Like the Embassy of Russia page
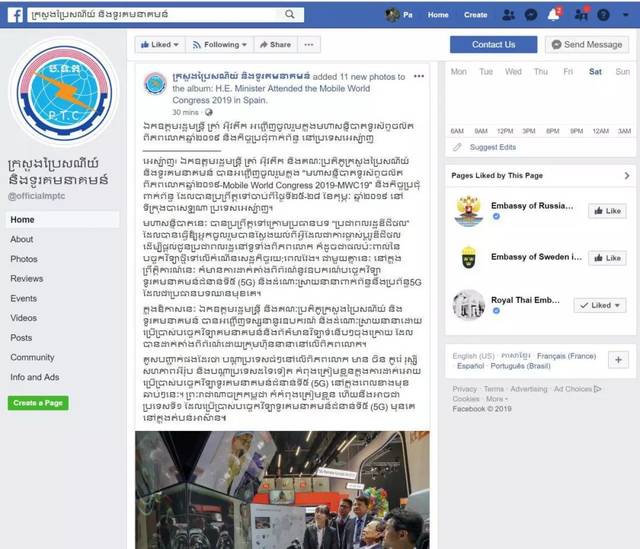The height and width of the screenshot is (549, 640). click(x=607, y=211)
